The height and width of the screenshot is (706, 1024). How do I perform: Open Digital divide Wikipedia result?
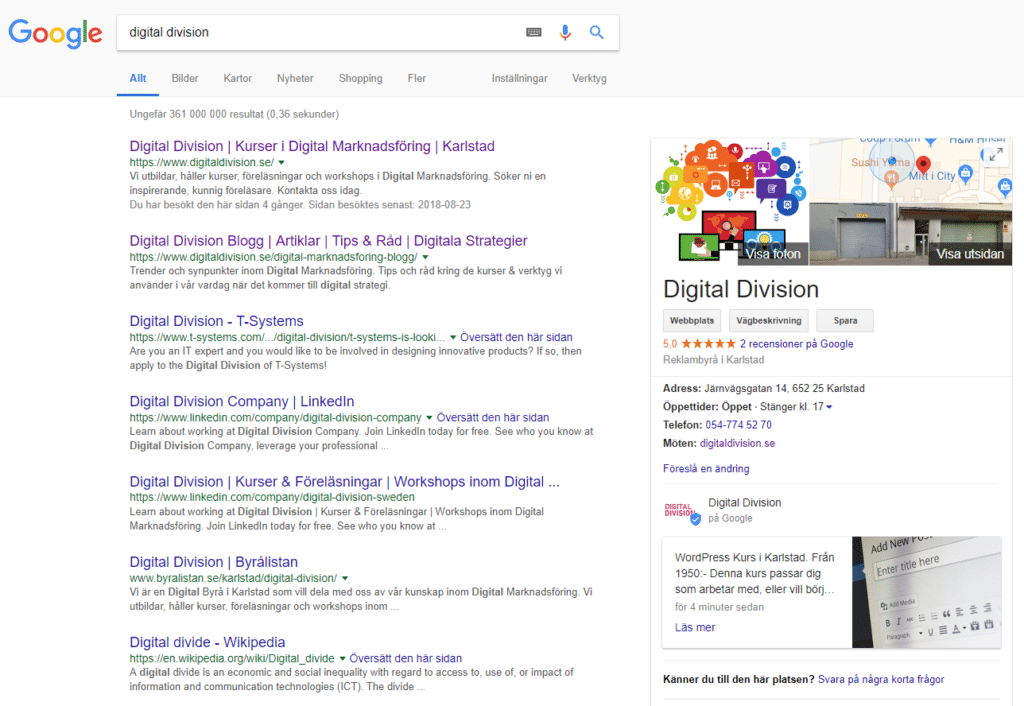[x=207, y=643]
